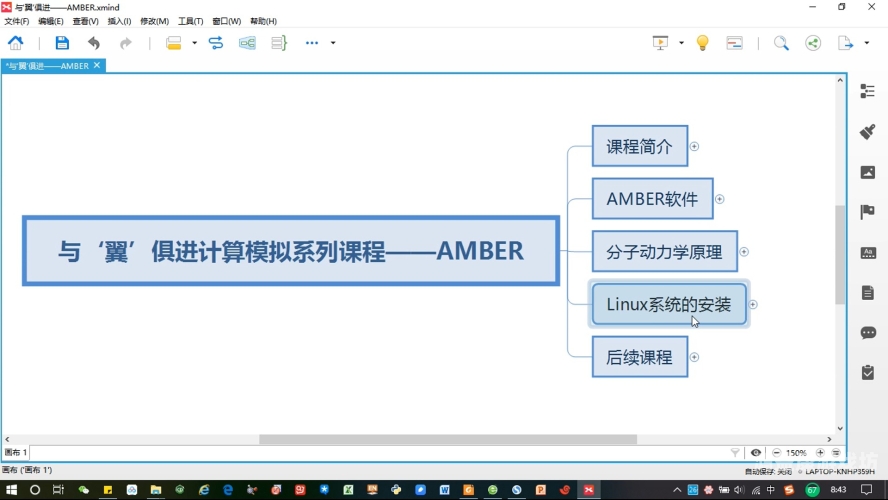Viewport: 888px width, 500px height.
Task: Open the Format brush panel
Action: point(867,131)
